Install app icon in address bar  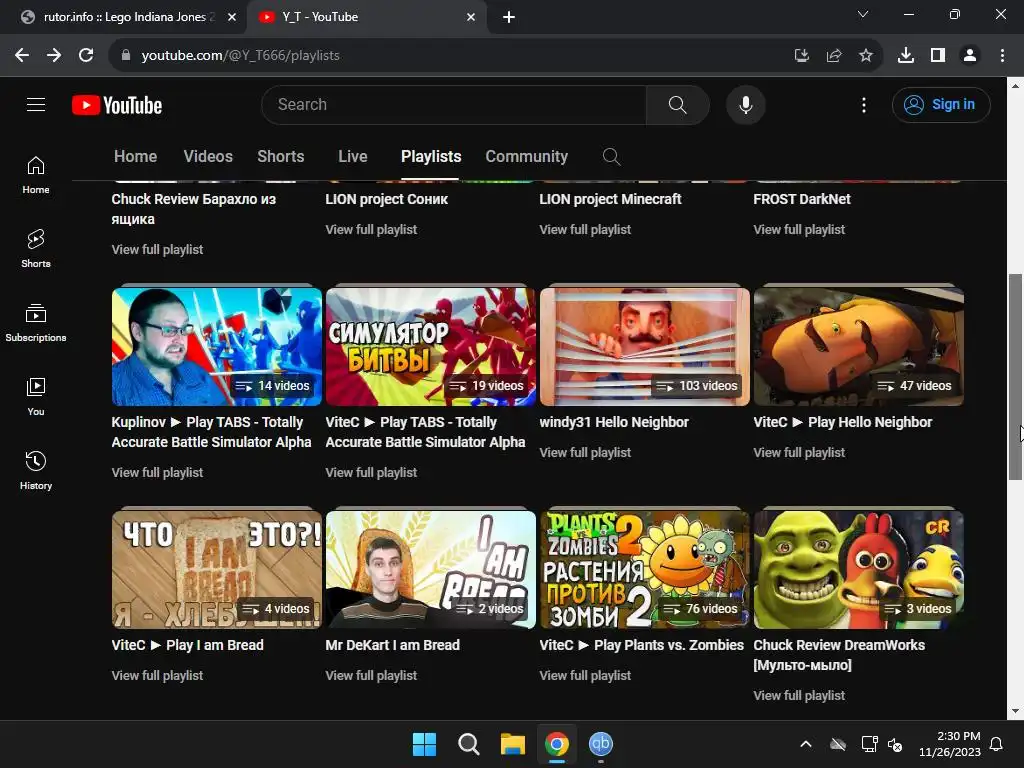coord(802,56)
